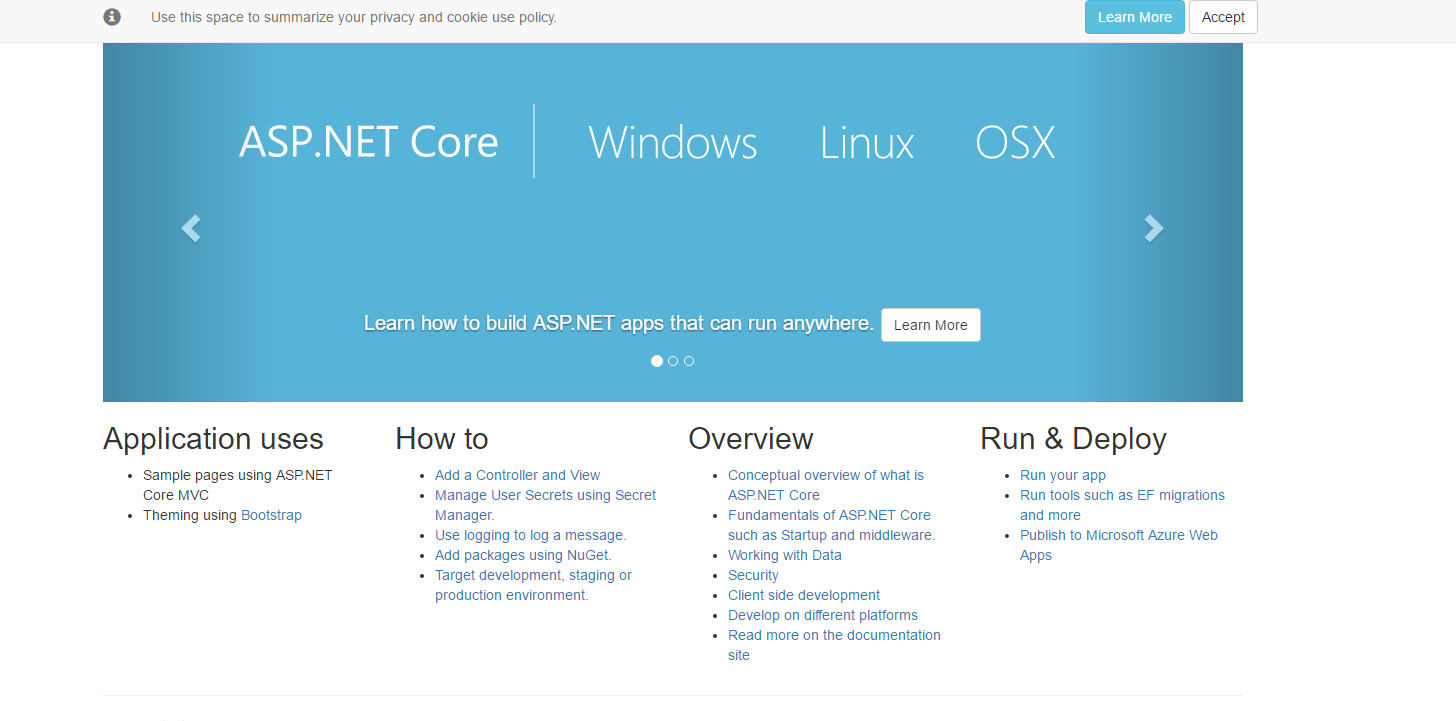The width and height of the screenshot is (1456, 721).
Task: Click Learn More button in carousel
Action: pyautogui.click(x=931, y=325)
